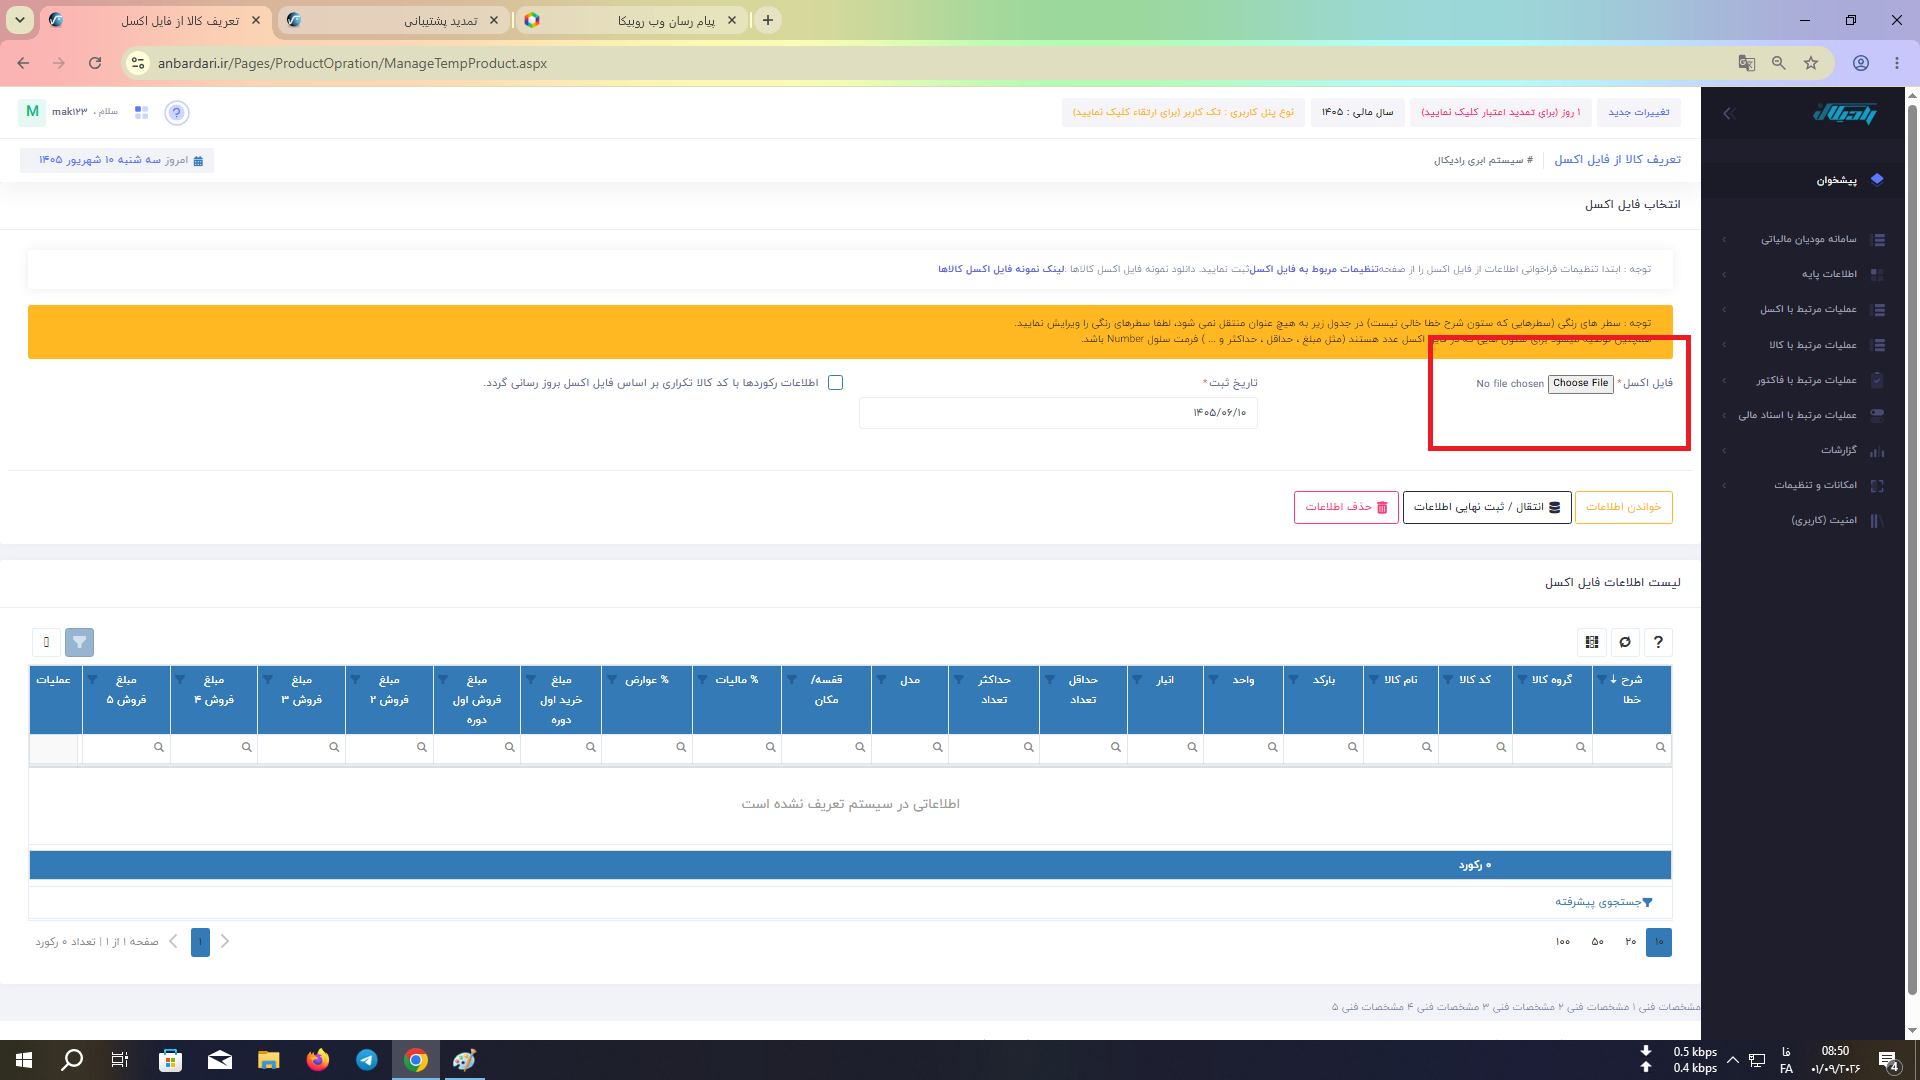1920x1080 pixels.
Task: Open filter on حداکثر تعداد column
Action: tap(958, 680)
